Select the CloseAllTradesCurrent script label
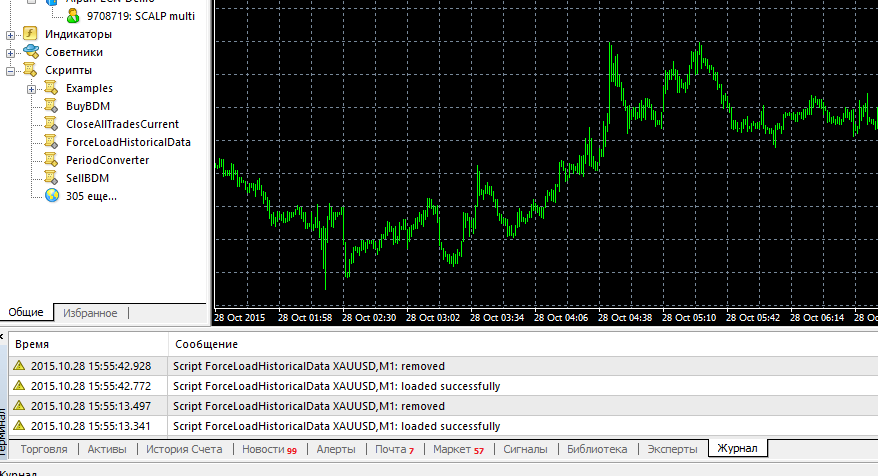 [122, 124]
